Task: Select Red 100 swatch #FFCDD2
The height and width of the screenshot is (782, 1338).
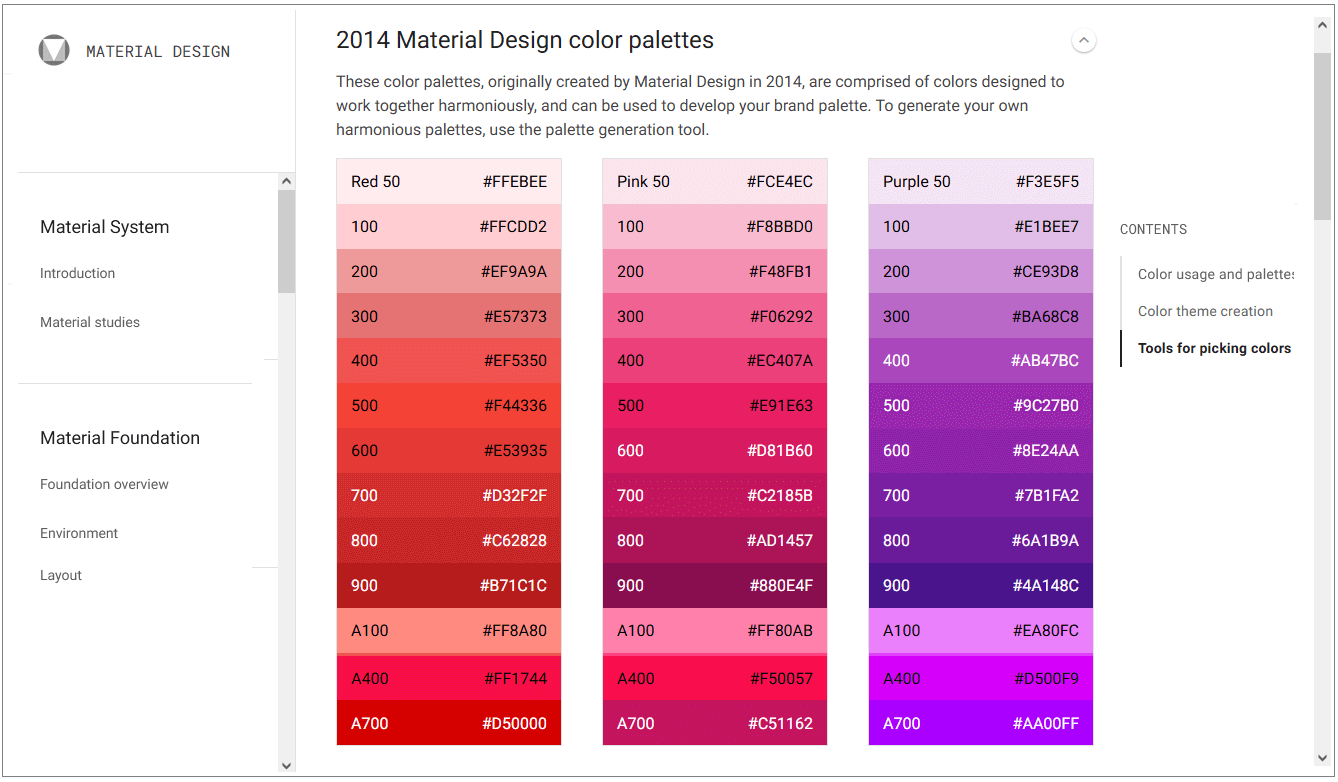Action: 449,226
